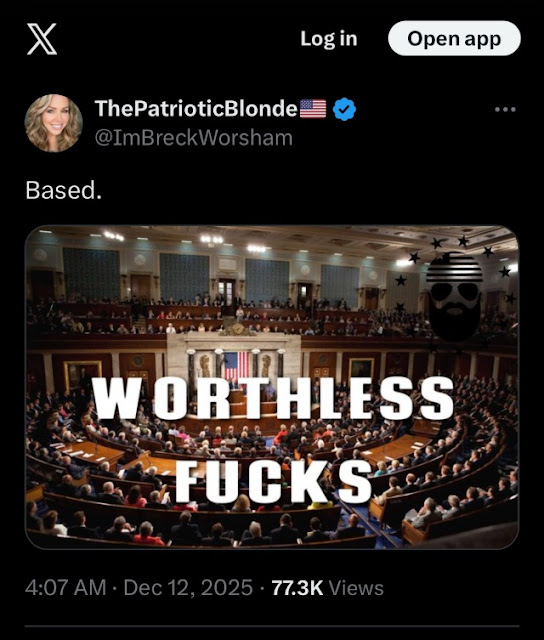
Task: Click the ThePatrioticBlonde display name
Action: click(196, 109)
